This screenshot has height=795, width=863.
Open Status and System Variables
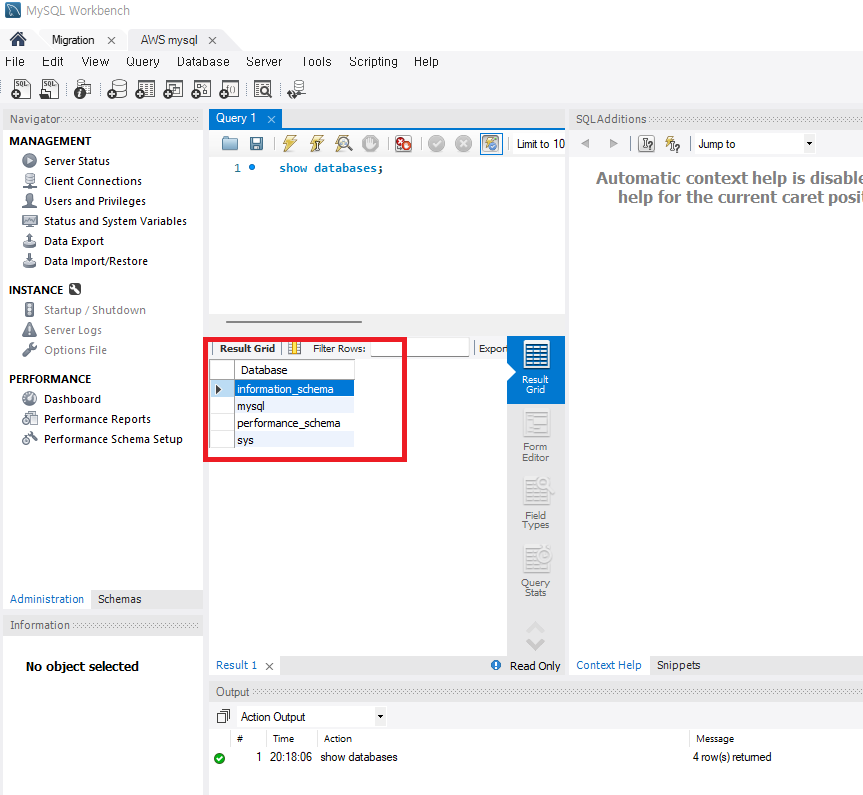tap(115, 221)
